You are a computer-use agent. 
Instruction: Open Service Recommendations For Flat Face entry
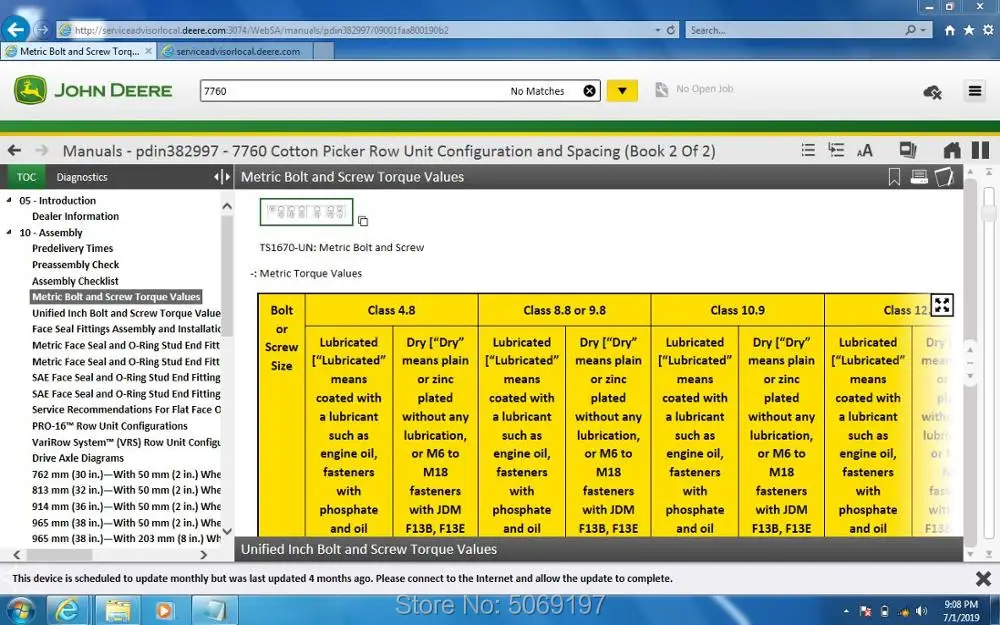point(126,409)
